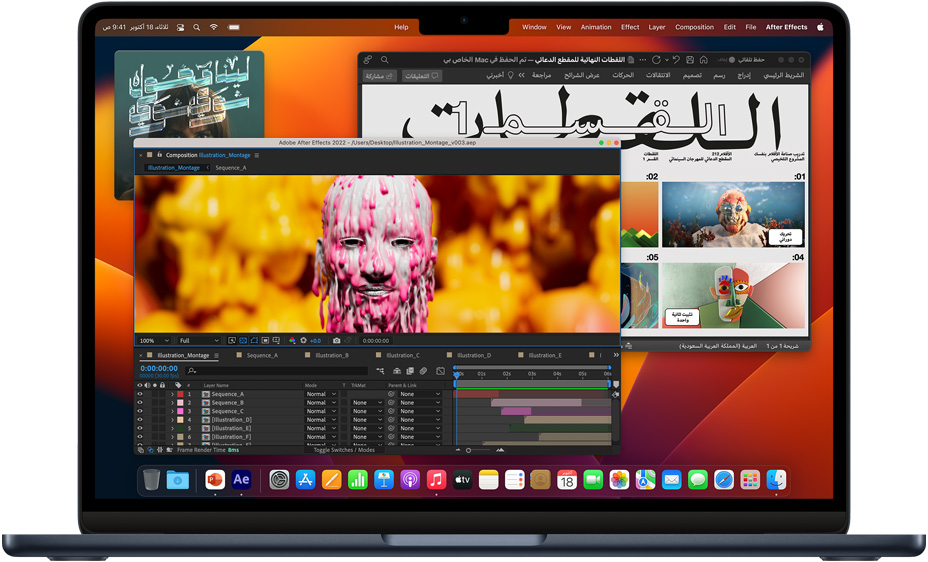Toggle visibility of Sequence_C layer
This screenshot has width=928, height=562.
pos(140,411)
